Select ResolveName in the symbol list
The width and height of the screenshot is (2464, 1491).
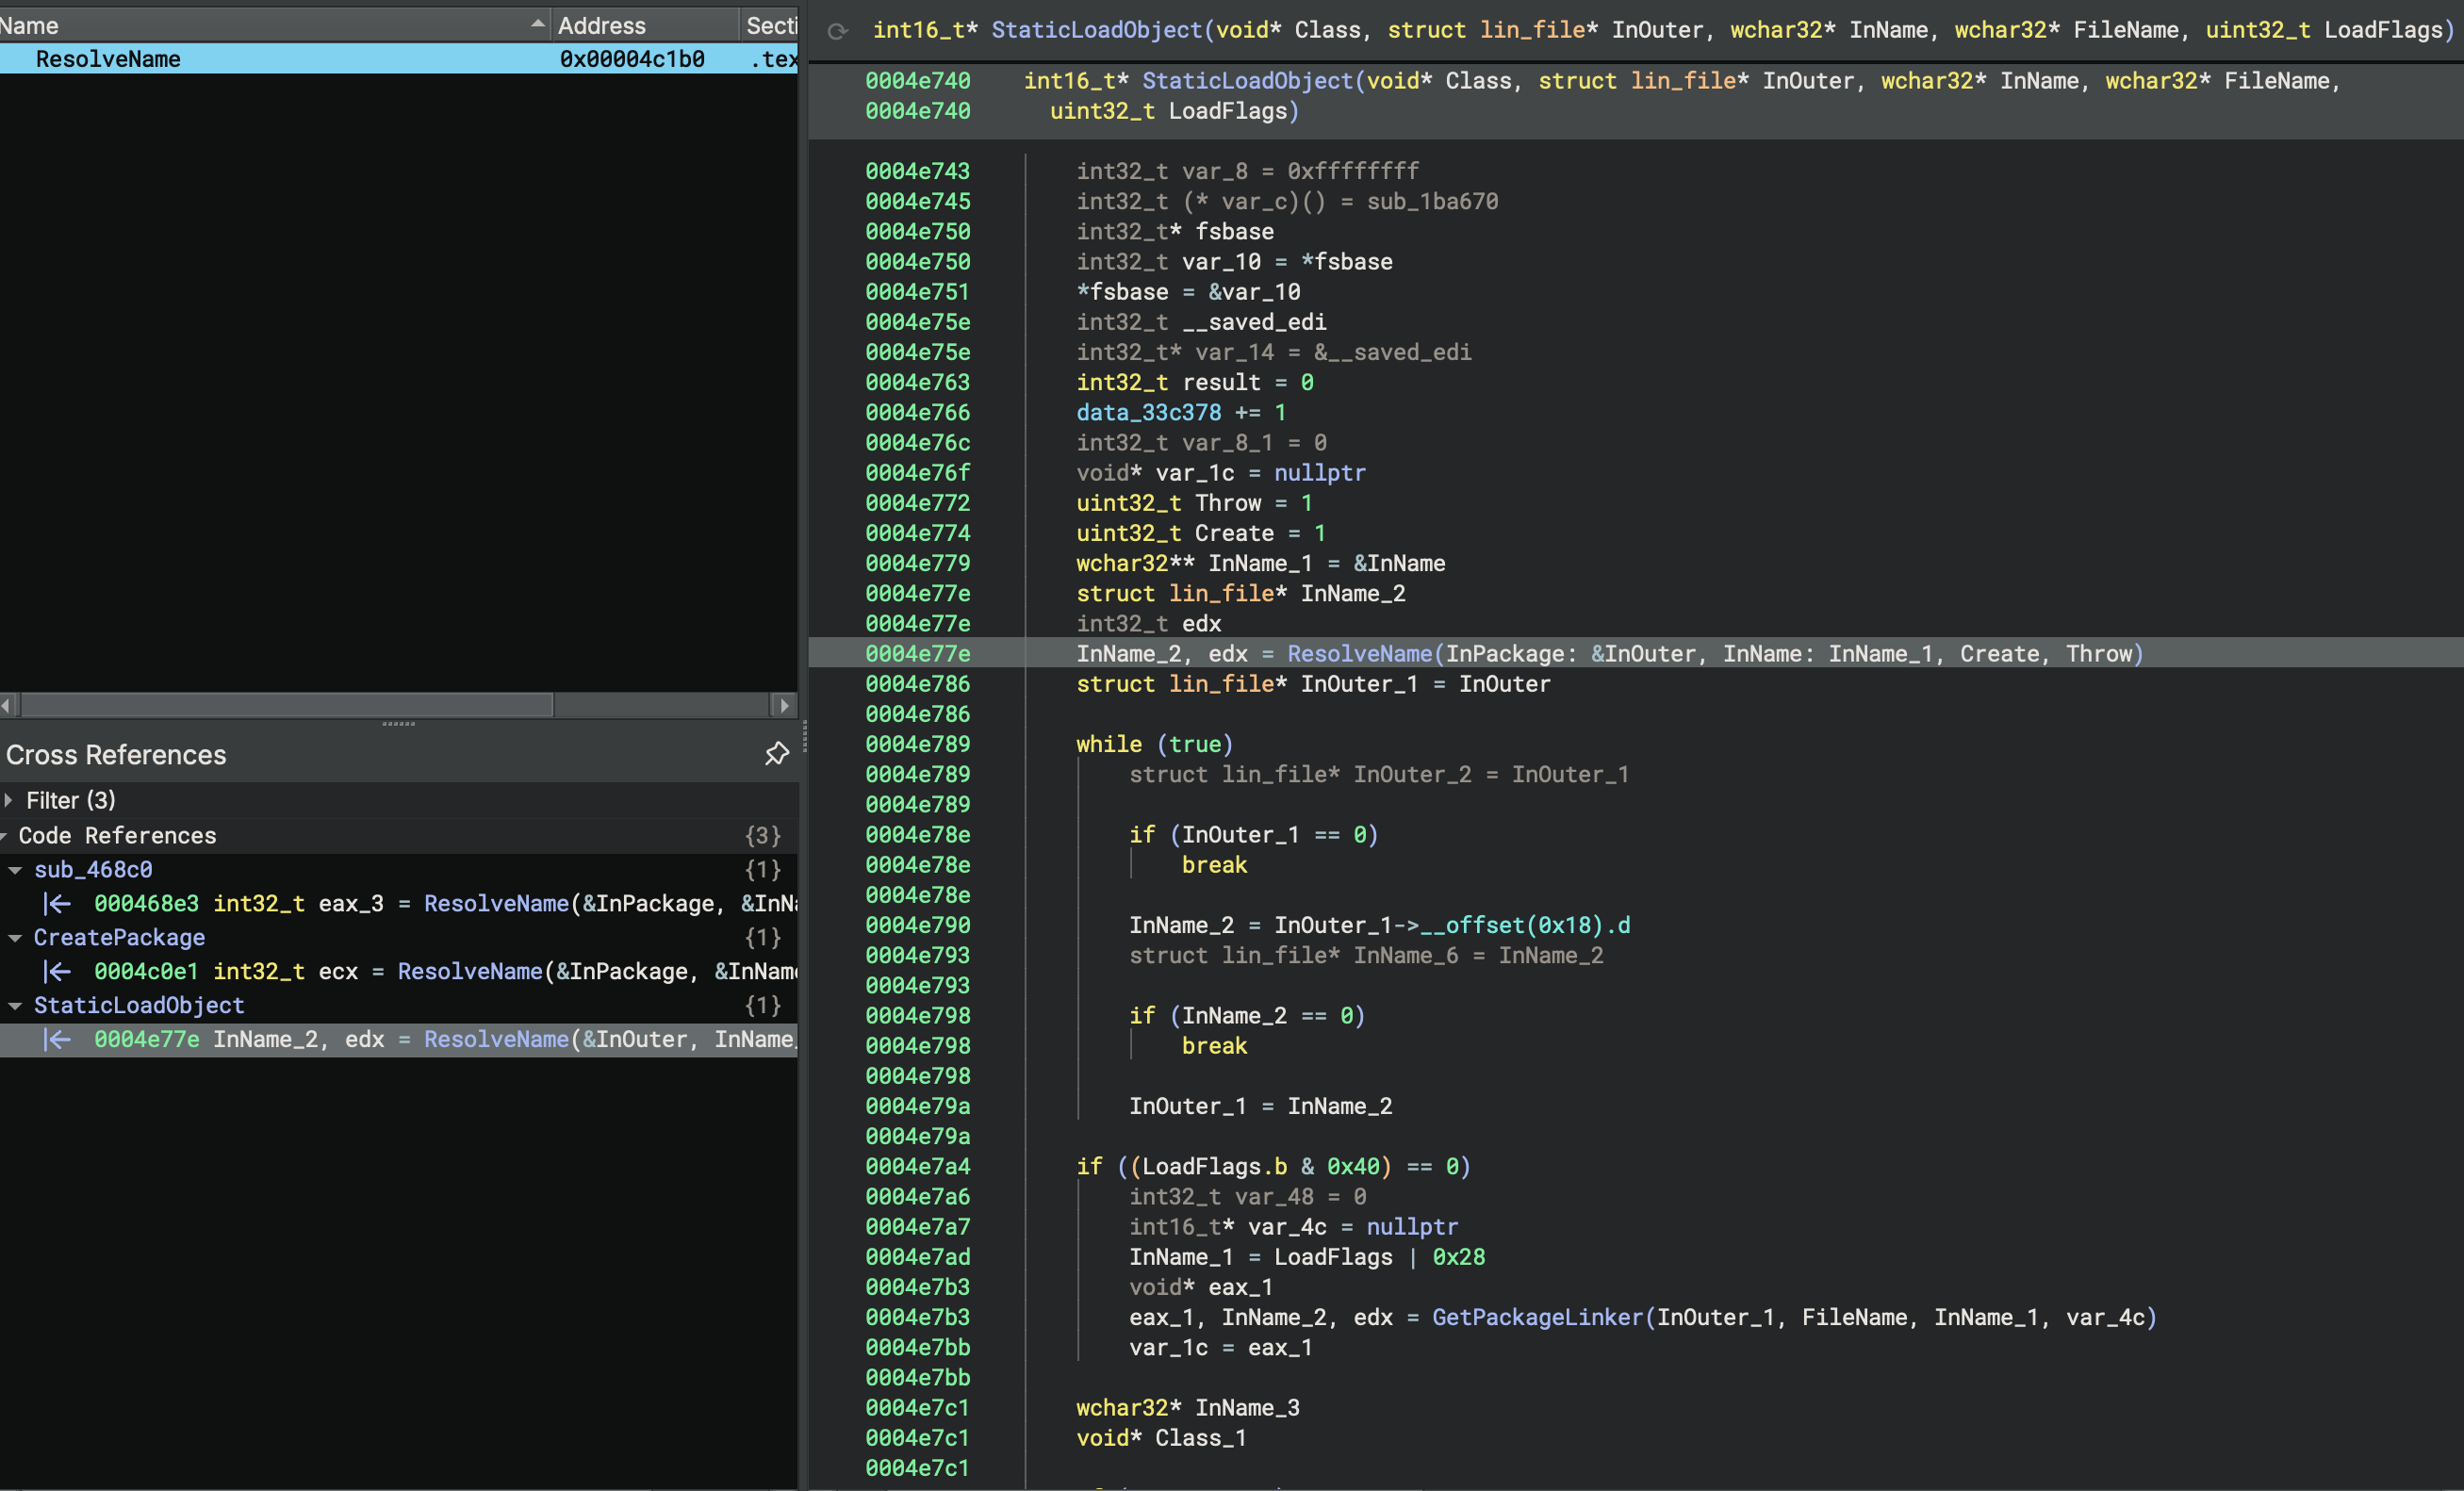(x=109, y=59)
